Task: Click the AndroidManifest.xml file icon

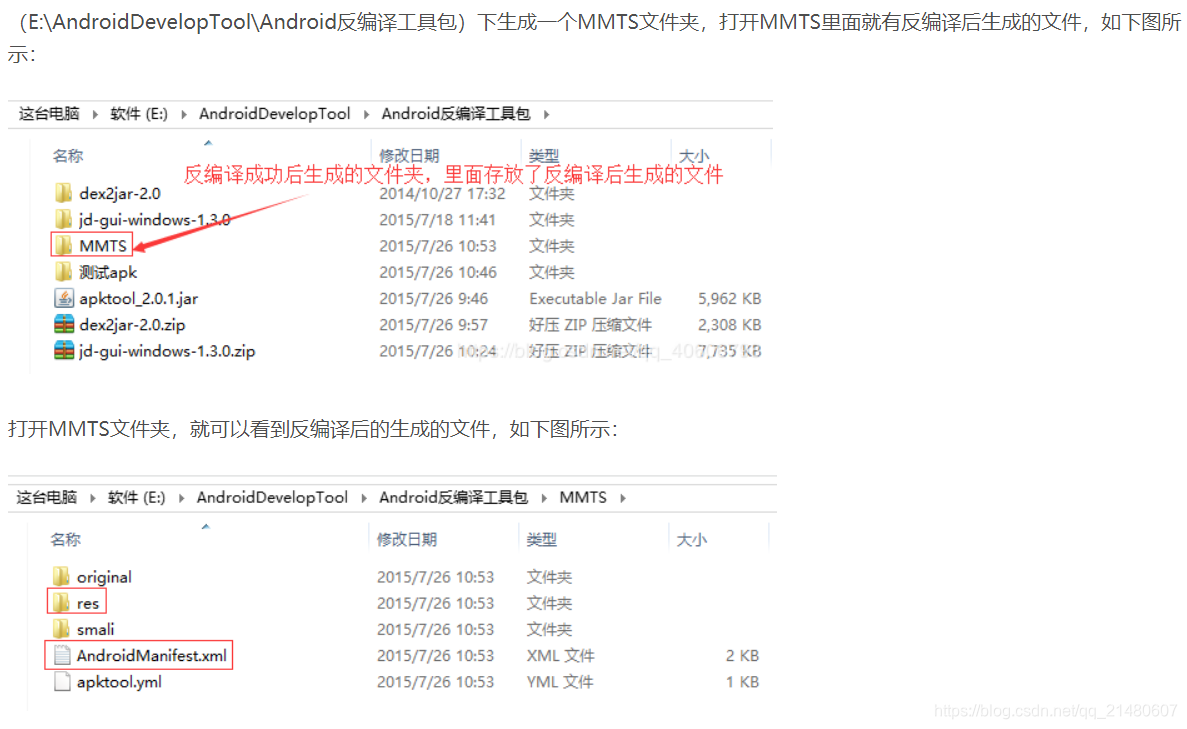Action: pyautogui.click(x=62, y=656)
